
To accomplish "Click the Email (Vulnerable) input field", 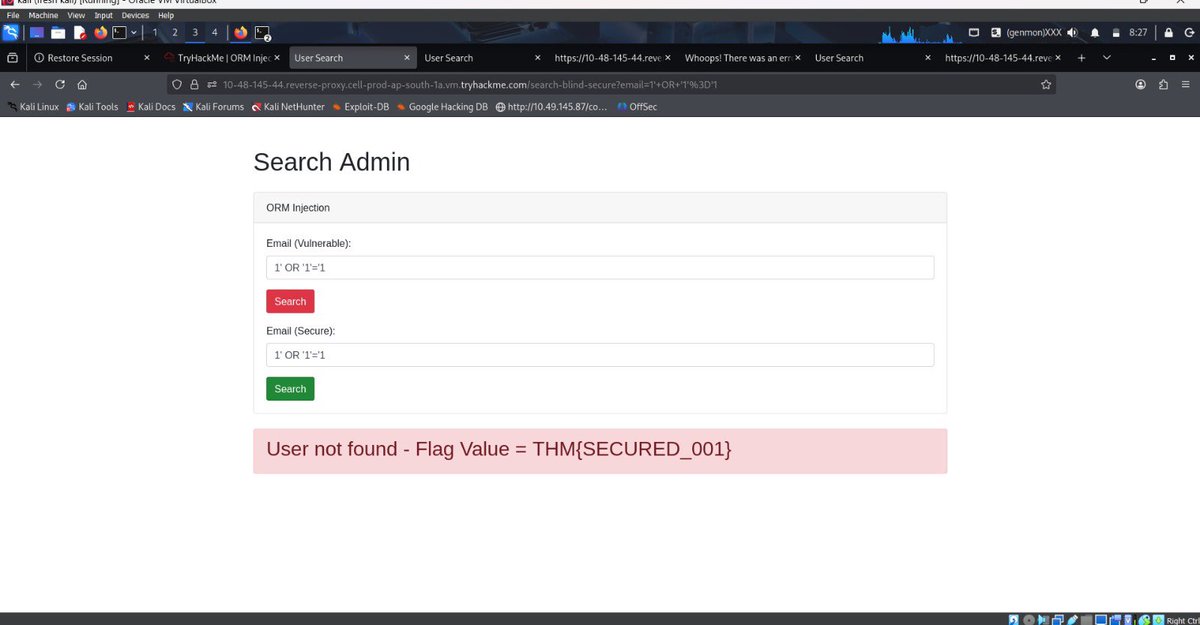I will pyautogui.click(x=600, y=268).
